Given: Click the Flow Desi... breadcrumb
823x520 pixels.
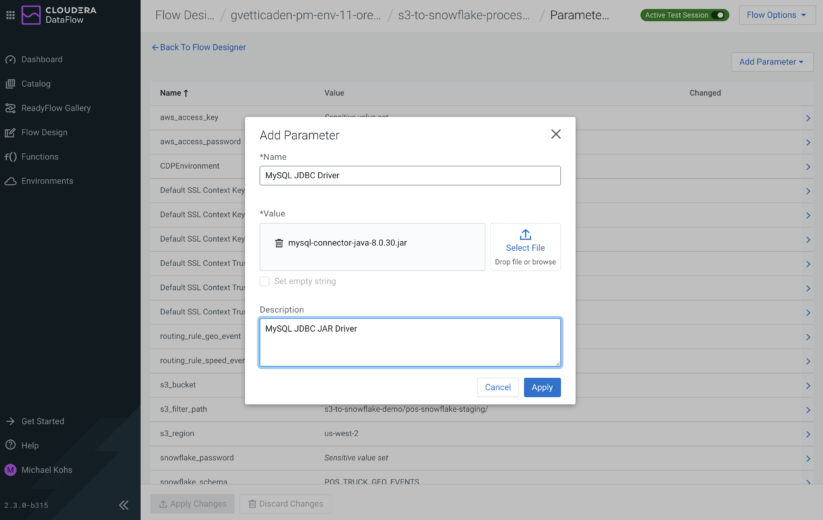Looking at the screenshot, I should (x=185, y=15).
